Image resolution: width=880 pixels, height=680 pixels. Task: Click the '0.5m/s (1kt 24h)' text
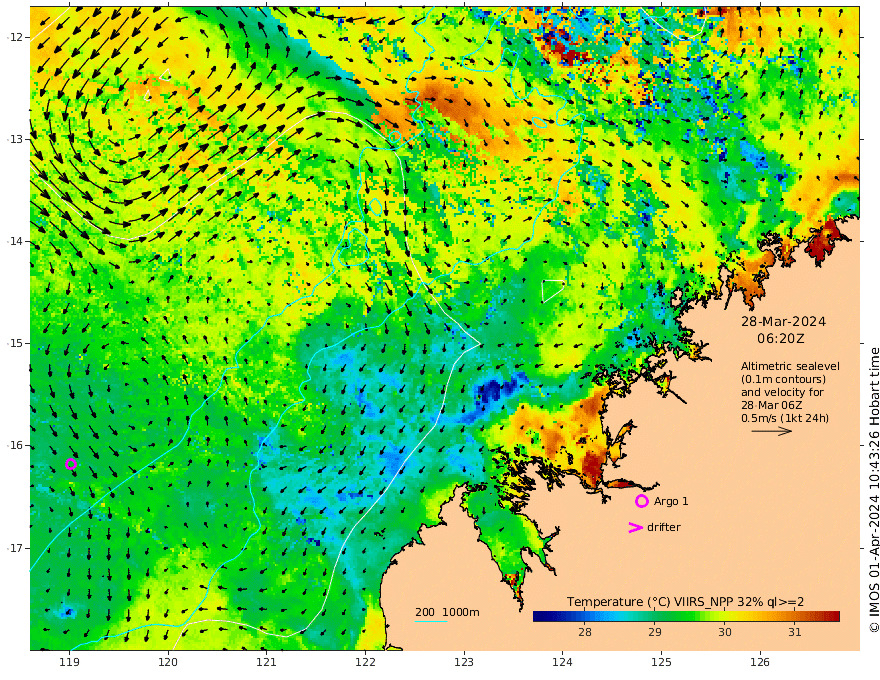785,418
